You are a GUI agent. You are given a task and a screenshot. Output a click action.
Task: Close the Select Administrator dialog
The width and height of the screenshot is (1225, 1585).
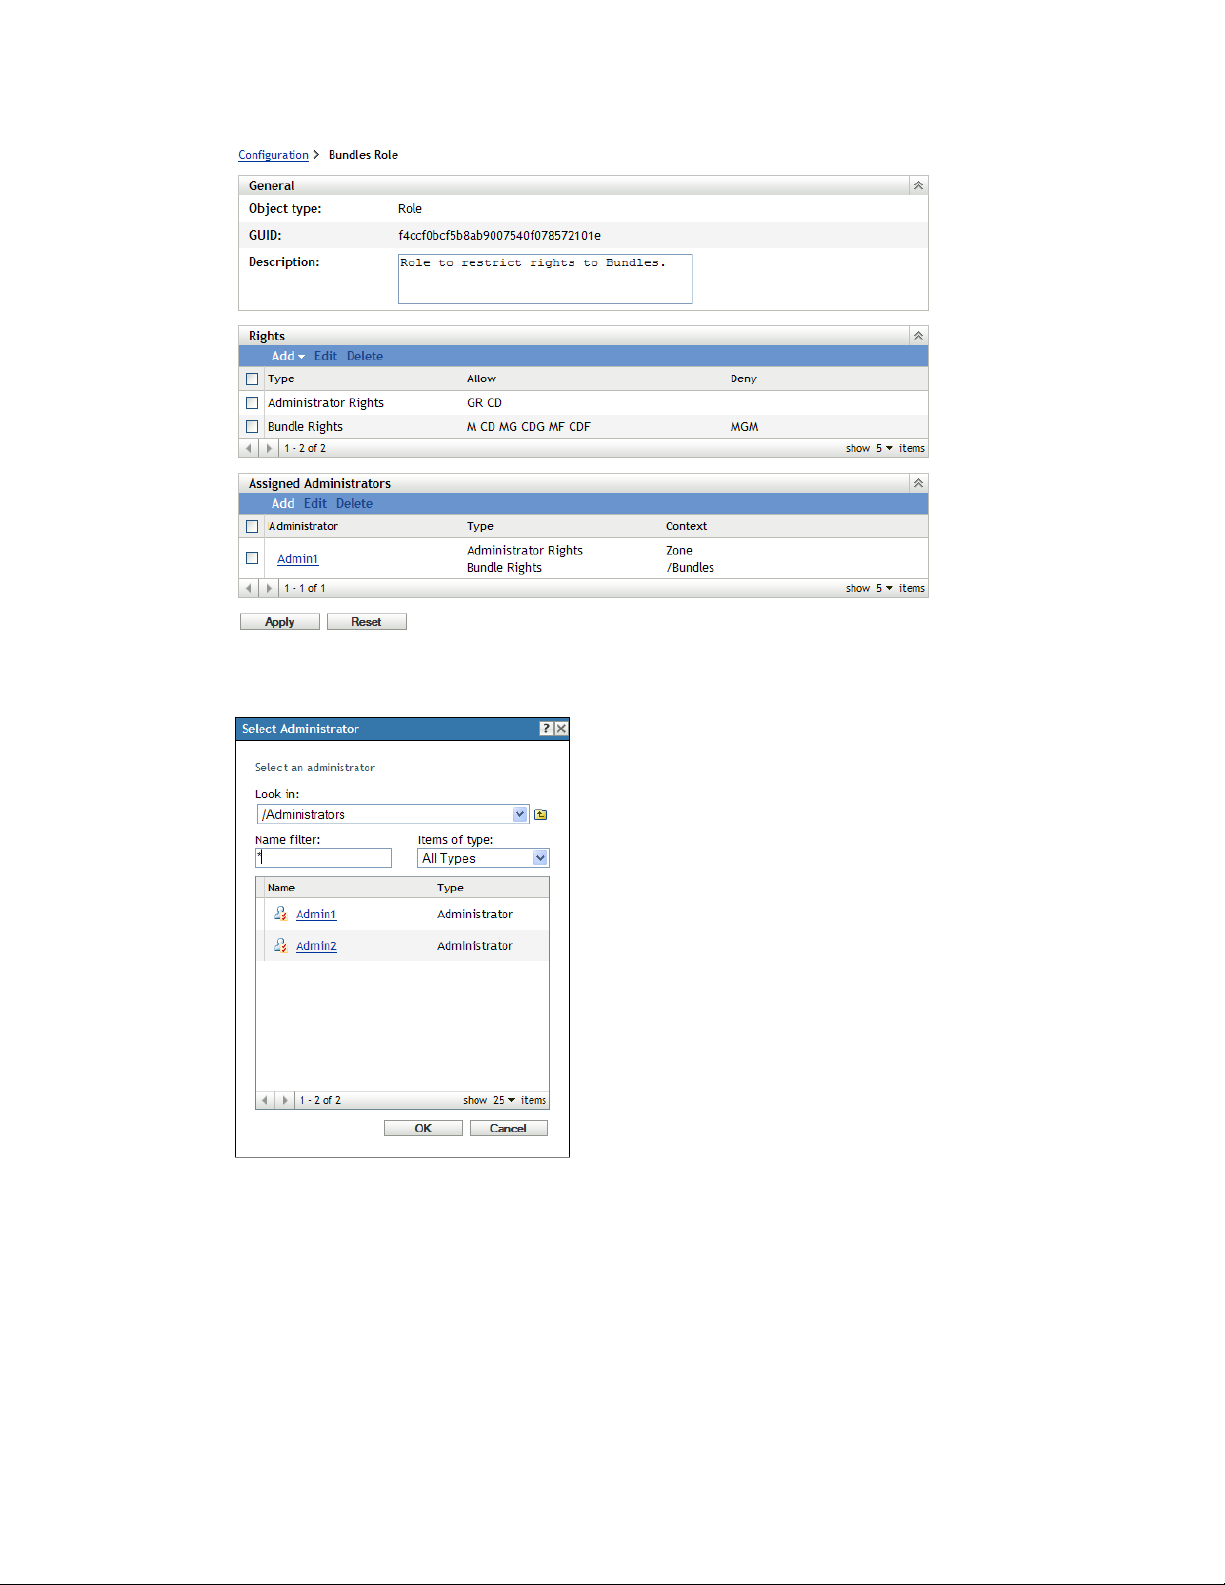(561, 729)
